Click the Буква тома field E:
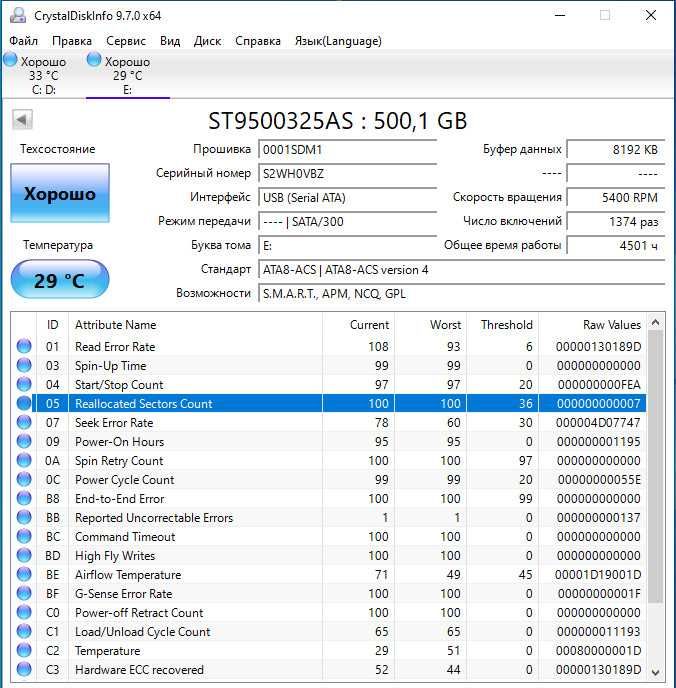676x688 pixels. pyautogui.click(x=347, y=245)
